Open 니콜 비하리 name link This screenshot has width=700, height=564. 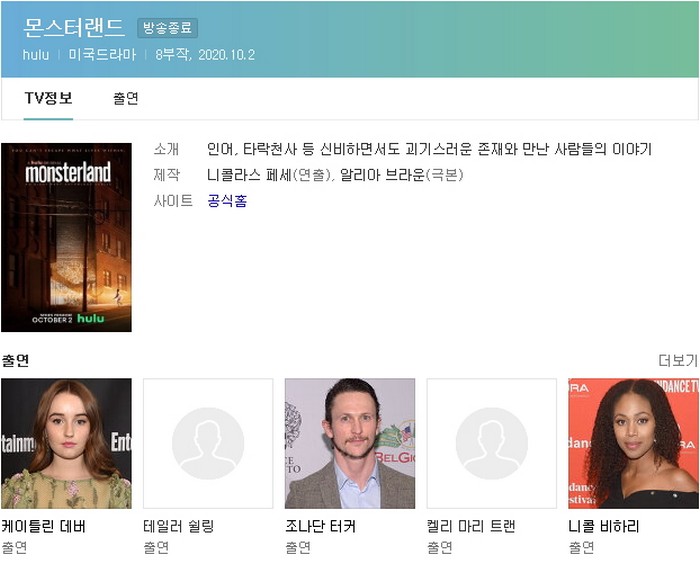[x=604, y=526]
